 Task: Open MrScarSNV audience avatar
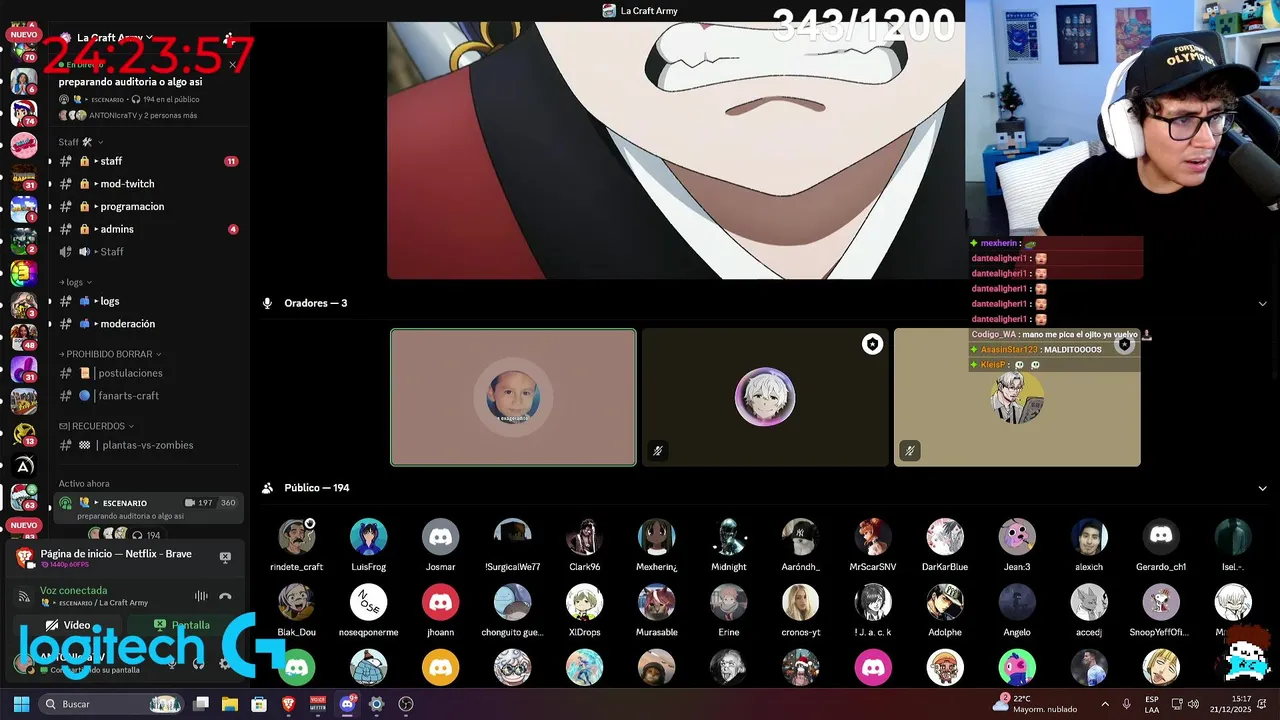coord(873,537)
